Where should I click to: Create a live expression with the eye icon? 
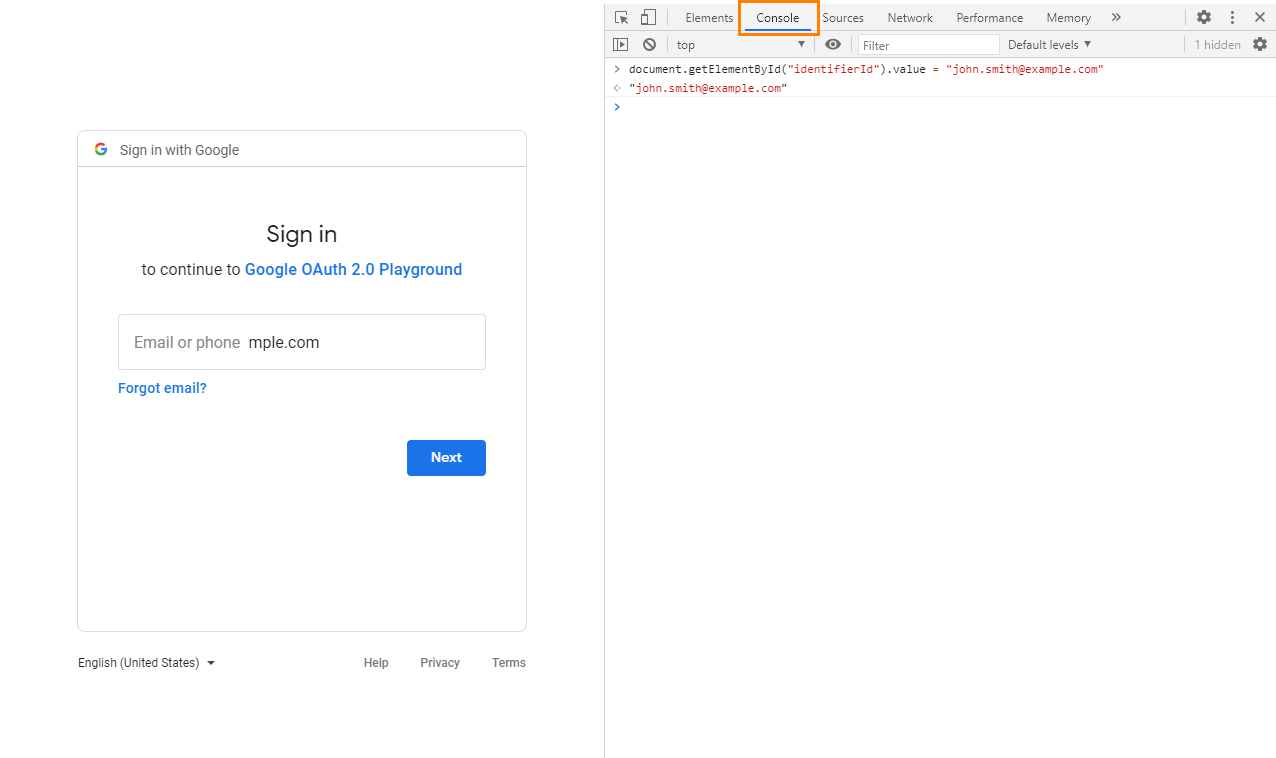coord(833,44)
